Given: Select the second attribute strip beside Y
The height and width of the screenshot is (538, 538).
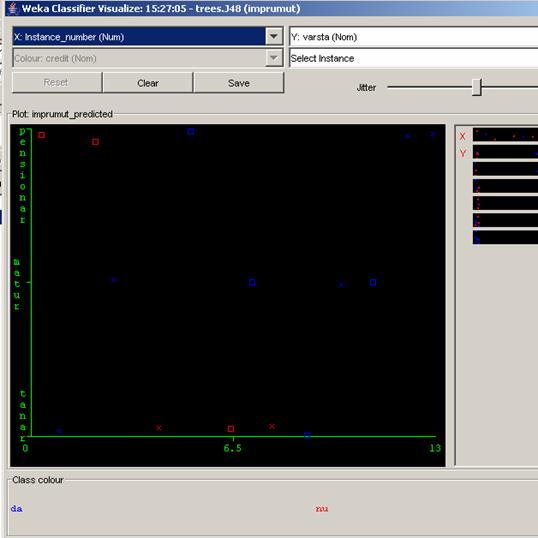Looking at the screenshot, I should click(x=505, y=152).
